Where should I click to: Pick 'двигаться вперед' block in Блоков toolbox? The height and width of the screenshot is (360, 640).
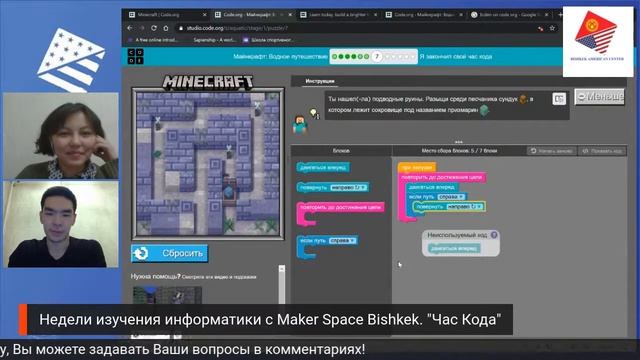click(323, 167)
